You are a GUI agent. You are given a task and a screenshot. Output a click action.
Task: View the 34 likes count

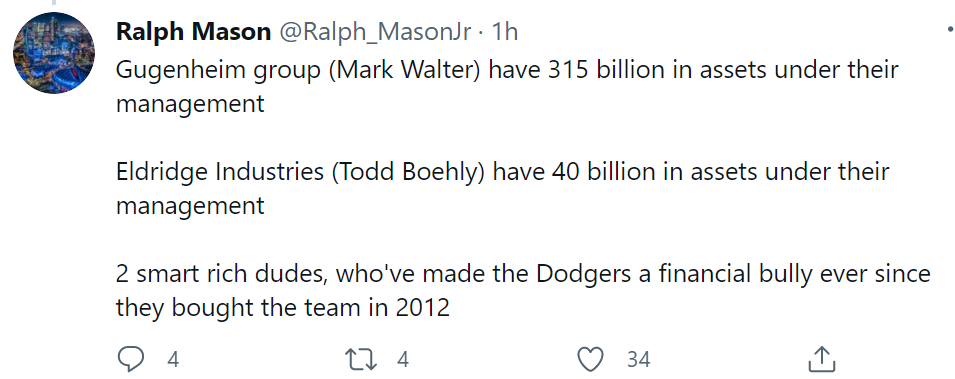point(638,360)
